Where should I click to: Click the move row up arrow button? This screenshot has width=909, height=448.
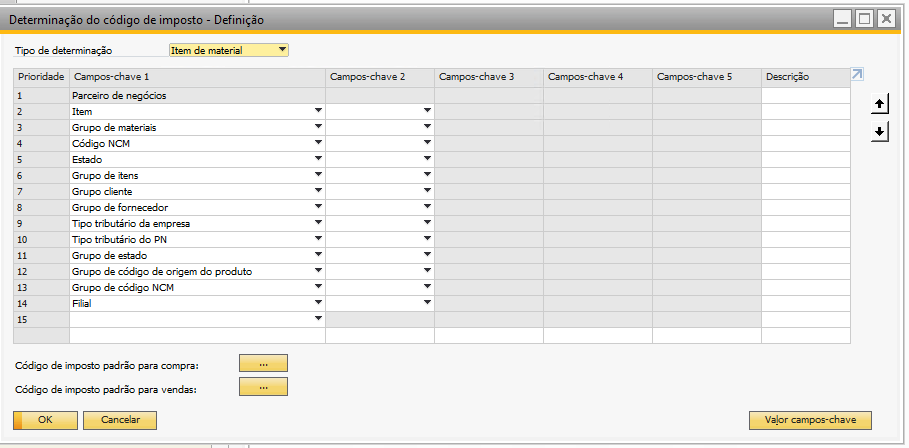point(880,103)
